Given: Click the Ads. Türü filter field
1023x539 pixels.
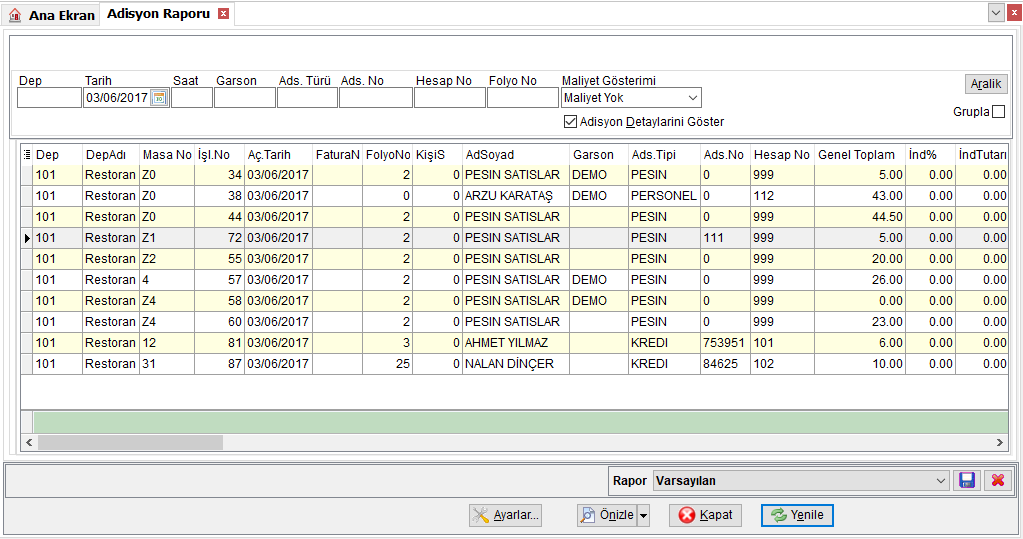Looking at the screenshot, I should click(307, 98).
